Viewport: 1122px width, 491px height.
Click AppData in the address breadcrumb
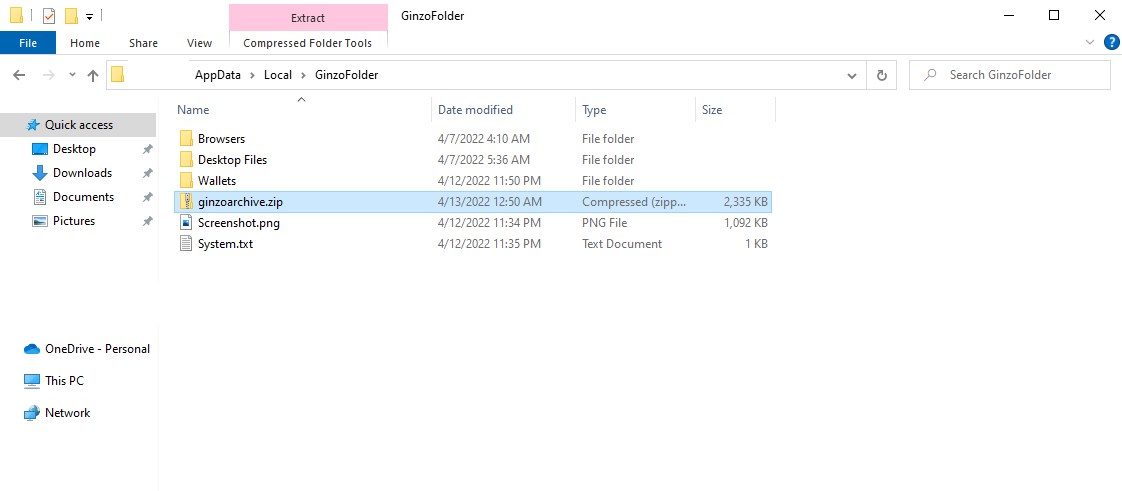218,75
